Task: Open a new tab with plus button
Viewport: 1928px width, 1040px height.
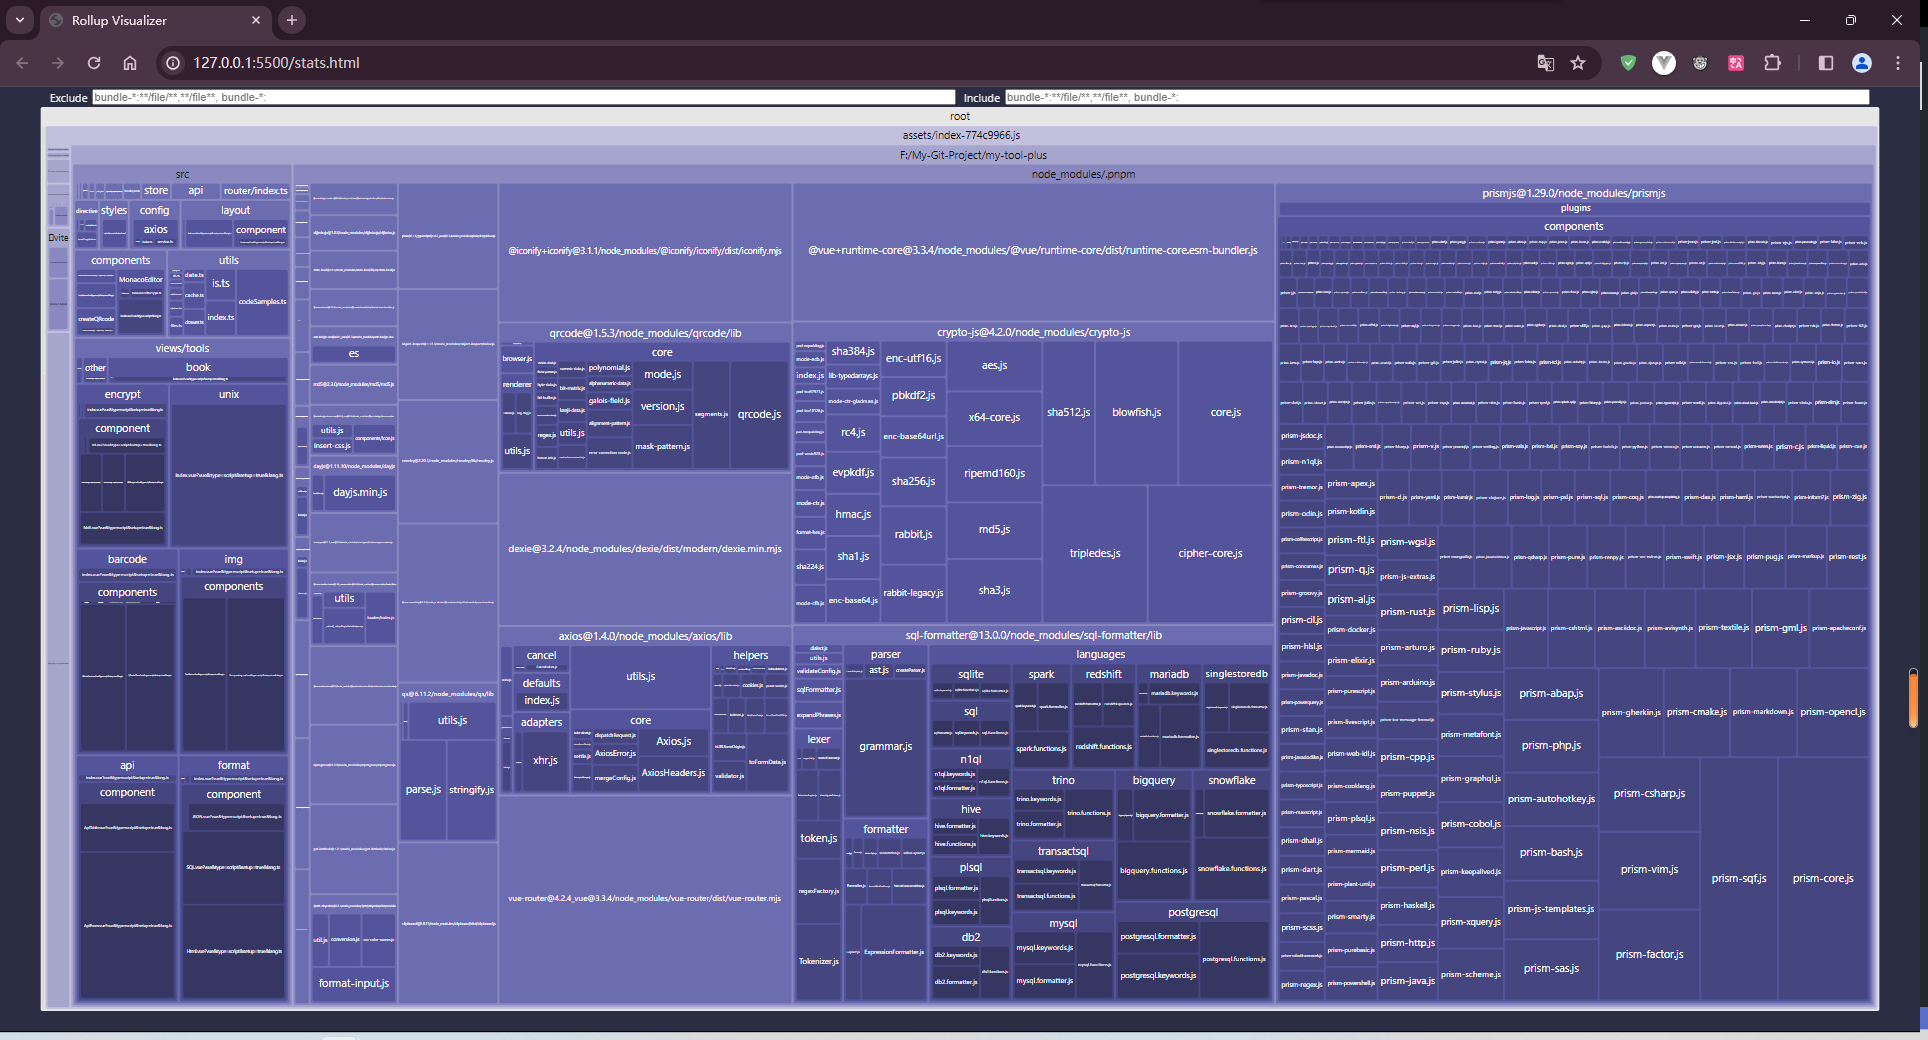Action: click(292, 20)
